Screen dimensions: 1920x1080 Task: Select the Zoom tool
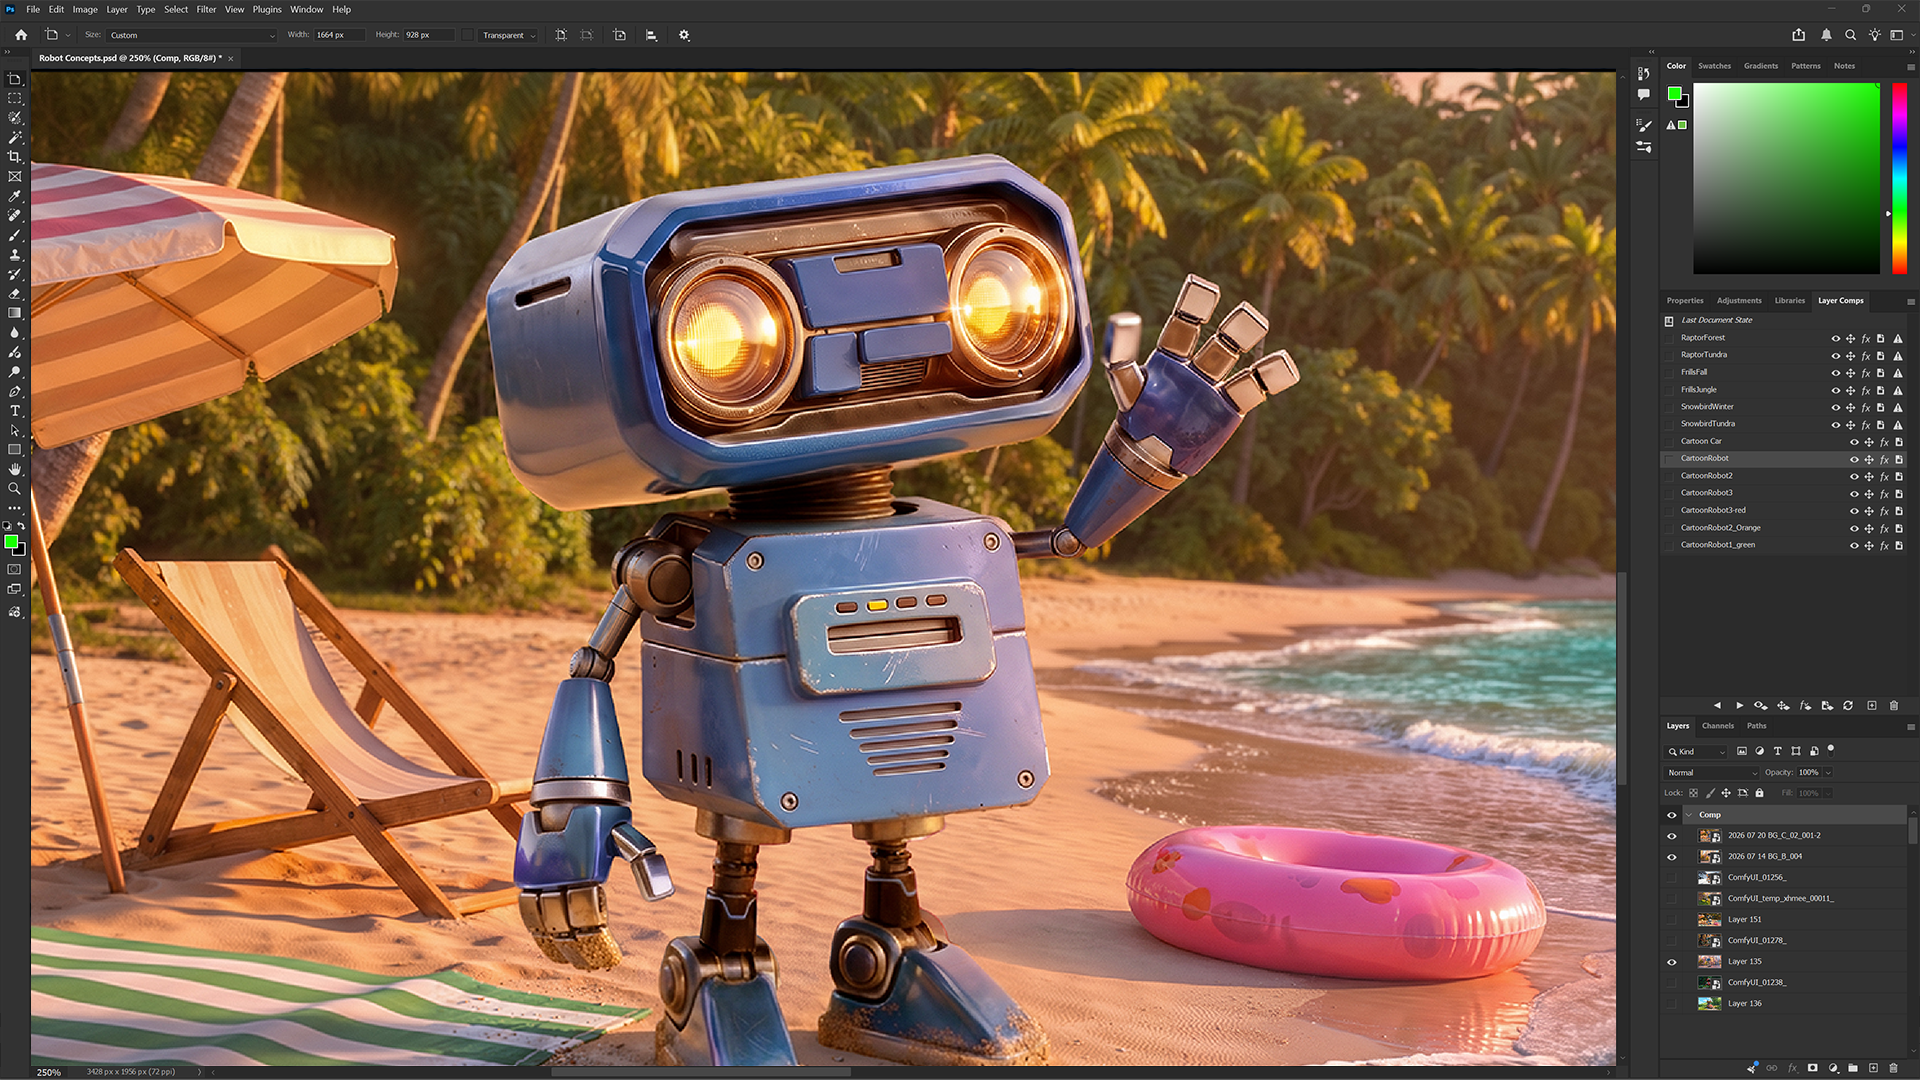[15, 489]
